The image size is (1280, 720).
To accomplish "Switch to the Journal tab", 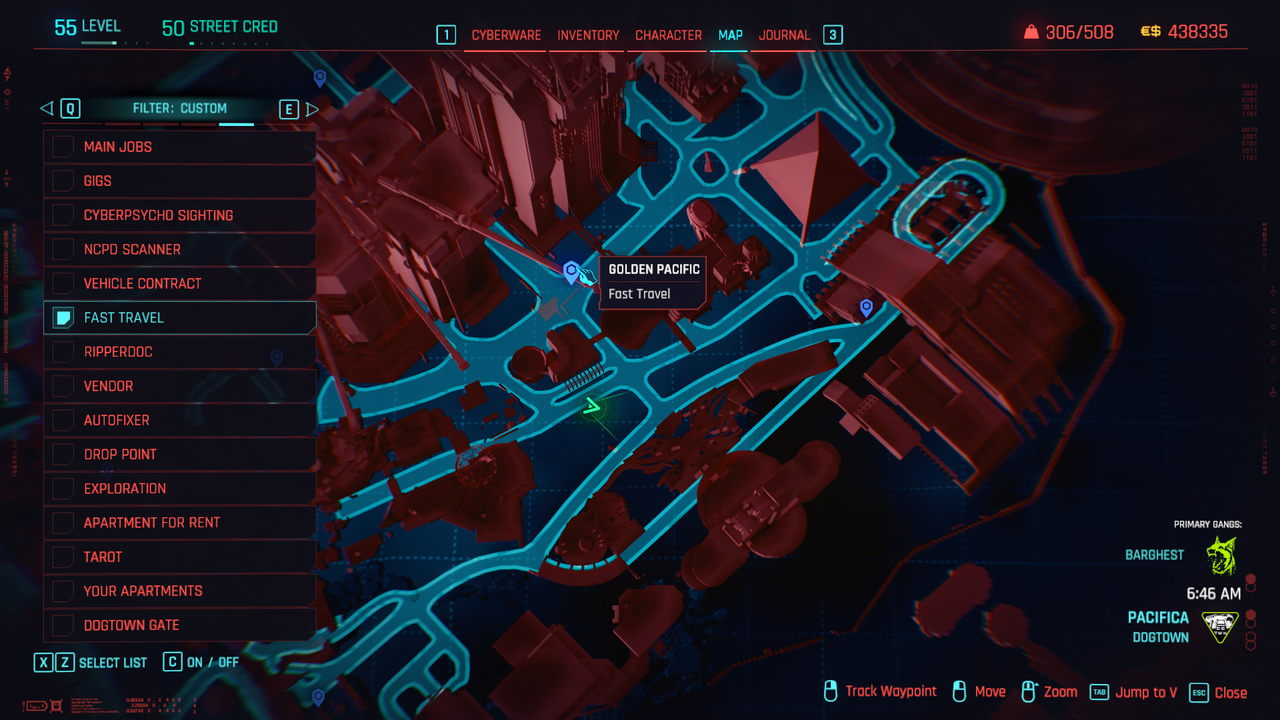I will click(784, 35).
